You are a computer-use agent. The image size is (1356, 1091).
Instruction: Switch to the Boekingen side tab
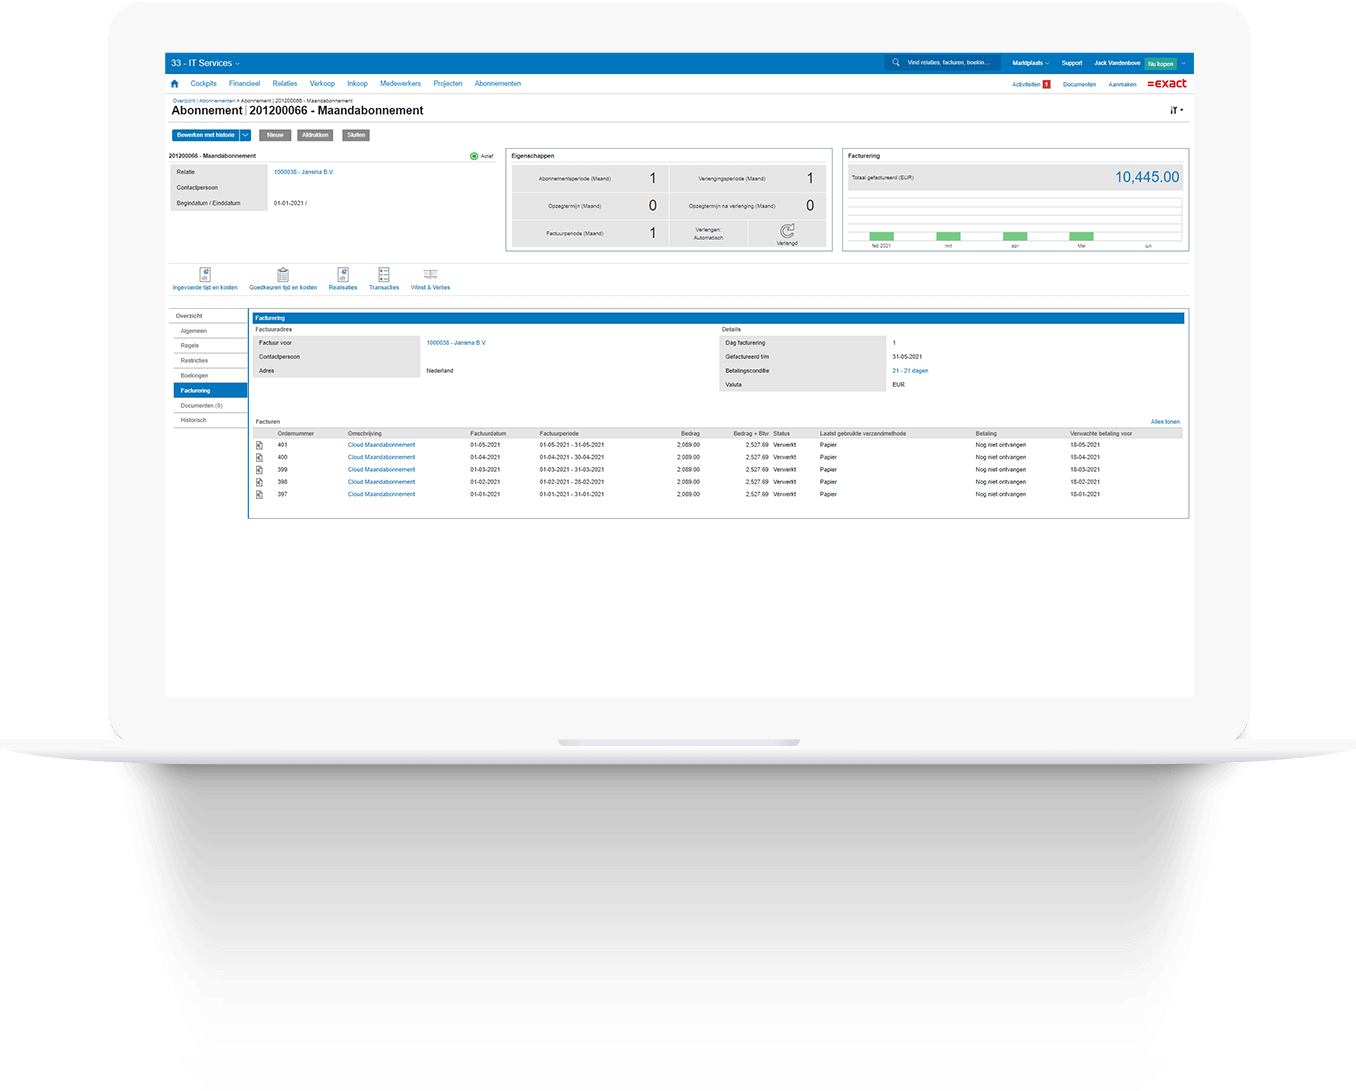(210, 376)
